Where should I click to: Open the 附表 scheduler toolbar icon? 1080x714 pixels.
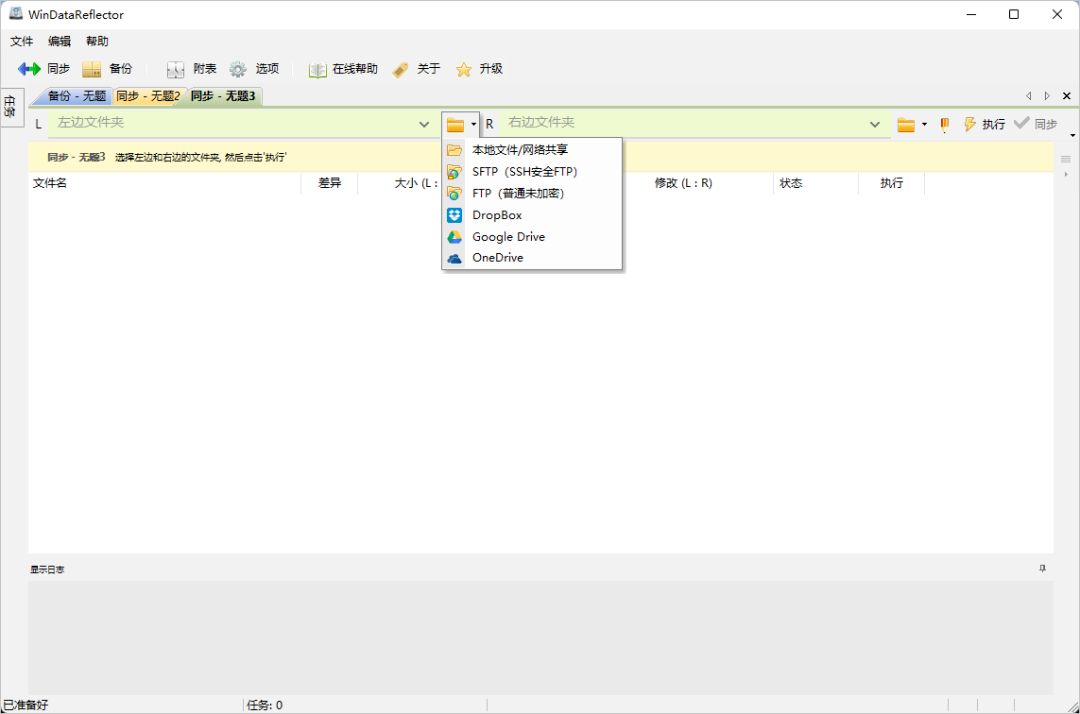coord(176,69)
